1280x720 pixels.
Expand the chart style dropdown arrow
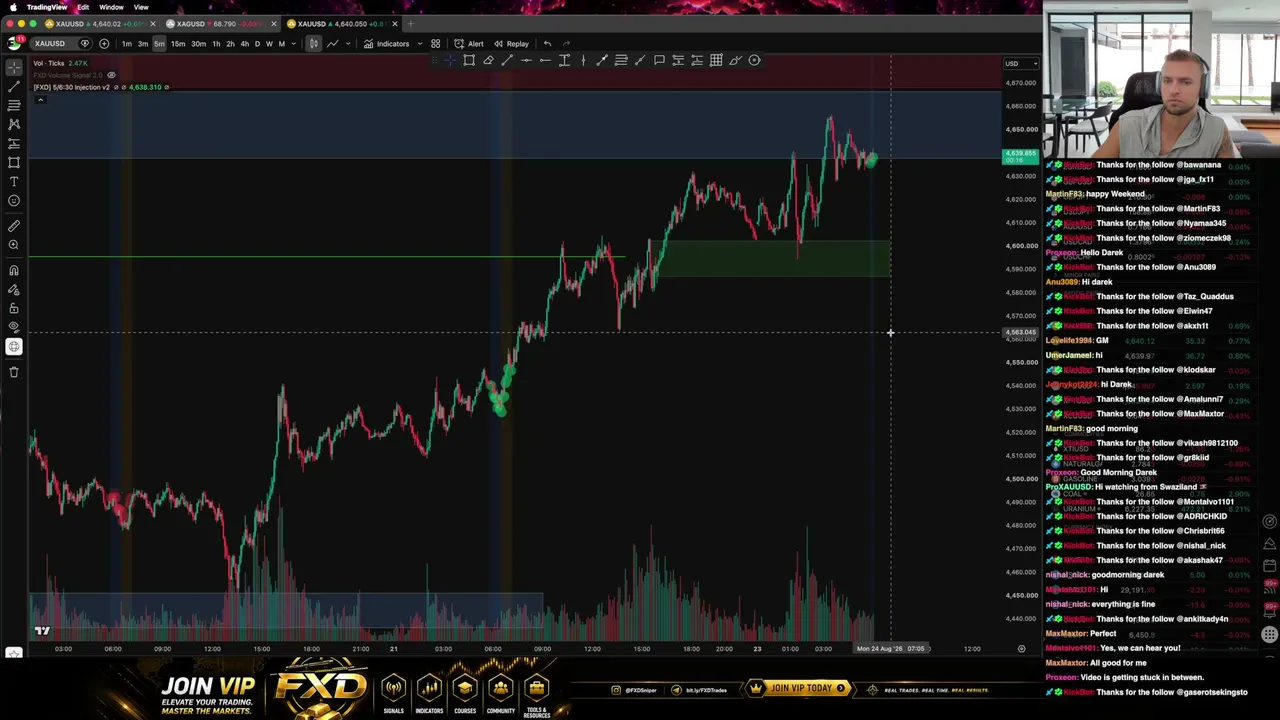coord(347,44)
